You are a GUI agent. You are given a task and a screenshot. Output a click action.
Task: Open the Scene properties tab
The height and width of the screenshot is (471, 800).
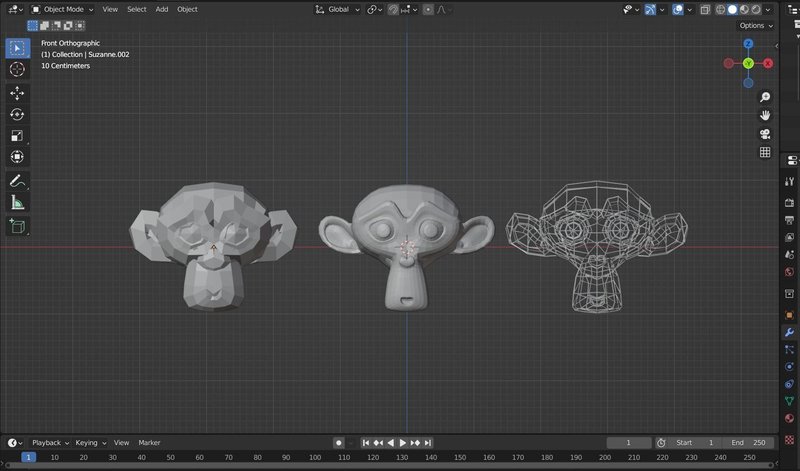tap(789, 255)
